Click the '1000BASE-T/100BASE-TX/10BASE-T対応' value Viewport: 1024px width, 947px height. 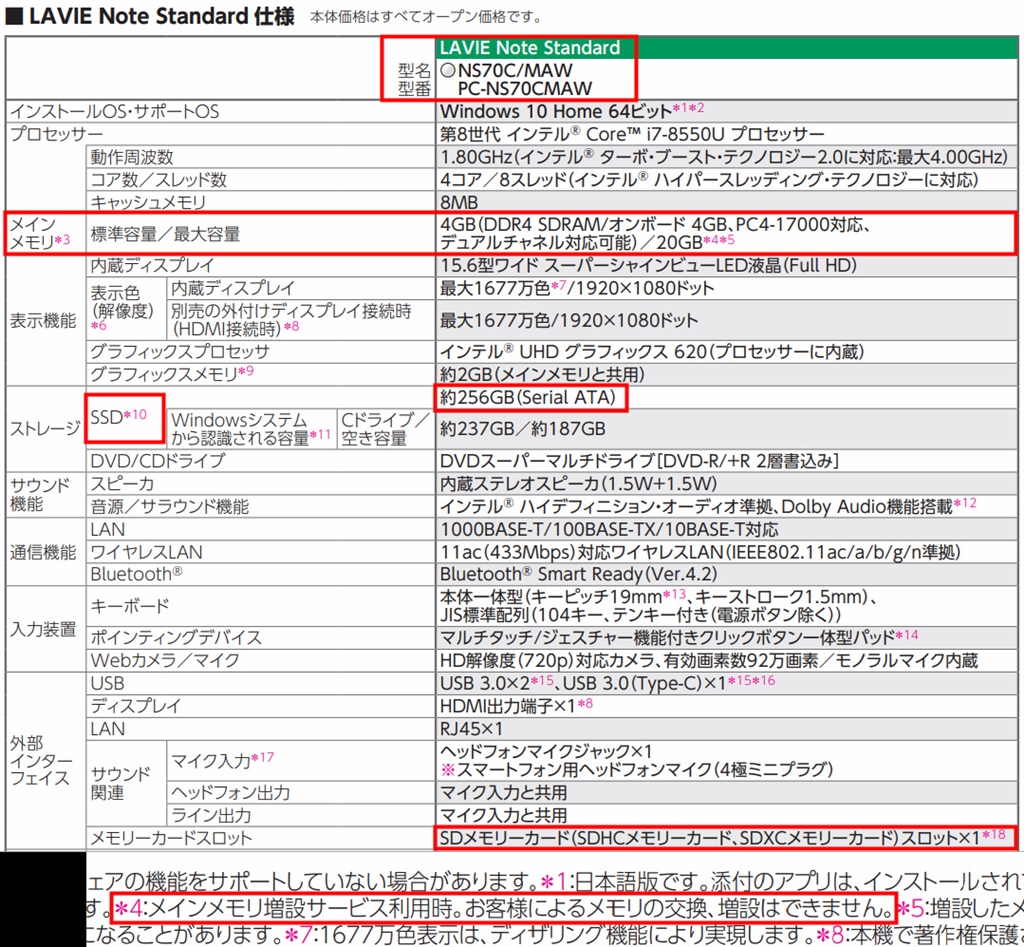click(x=609, y=530)
